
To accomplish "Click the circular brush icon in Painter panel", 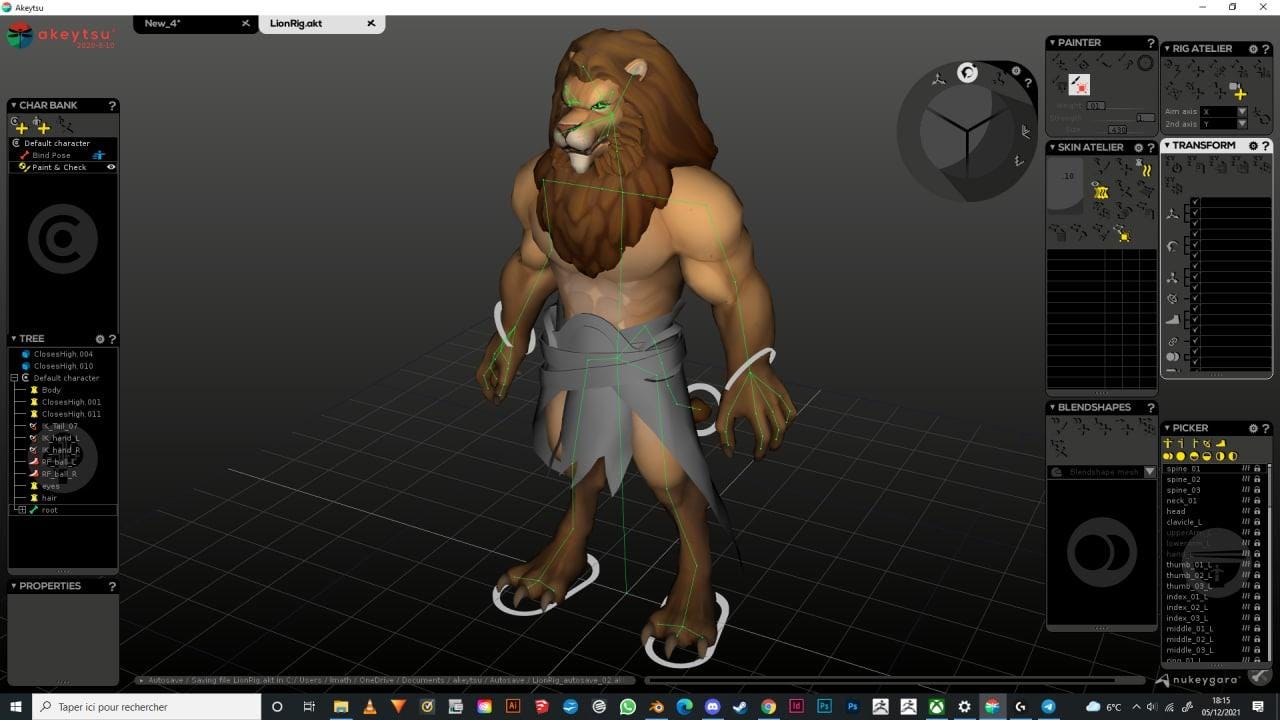I will tap(1145, 62).
